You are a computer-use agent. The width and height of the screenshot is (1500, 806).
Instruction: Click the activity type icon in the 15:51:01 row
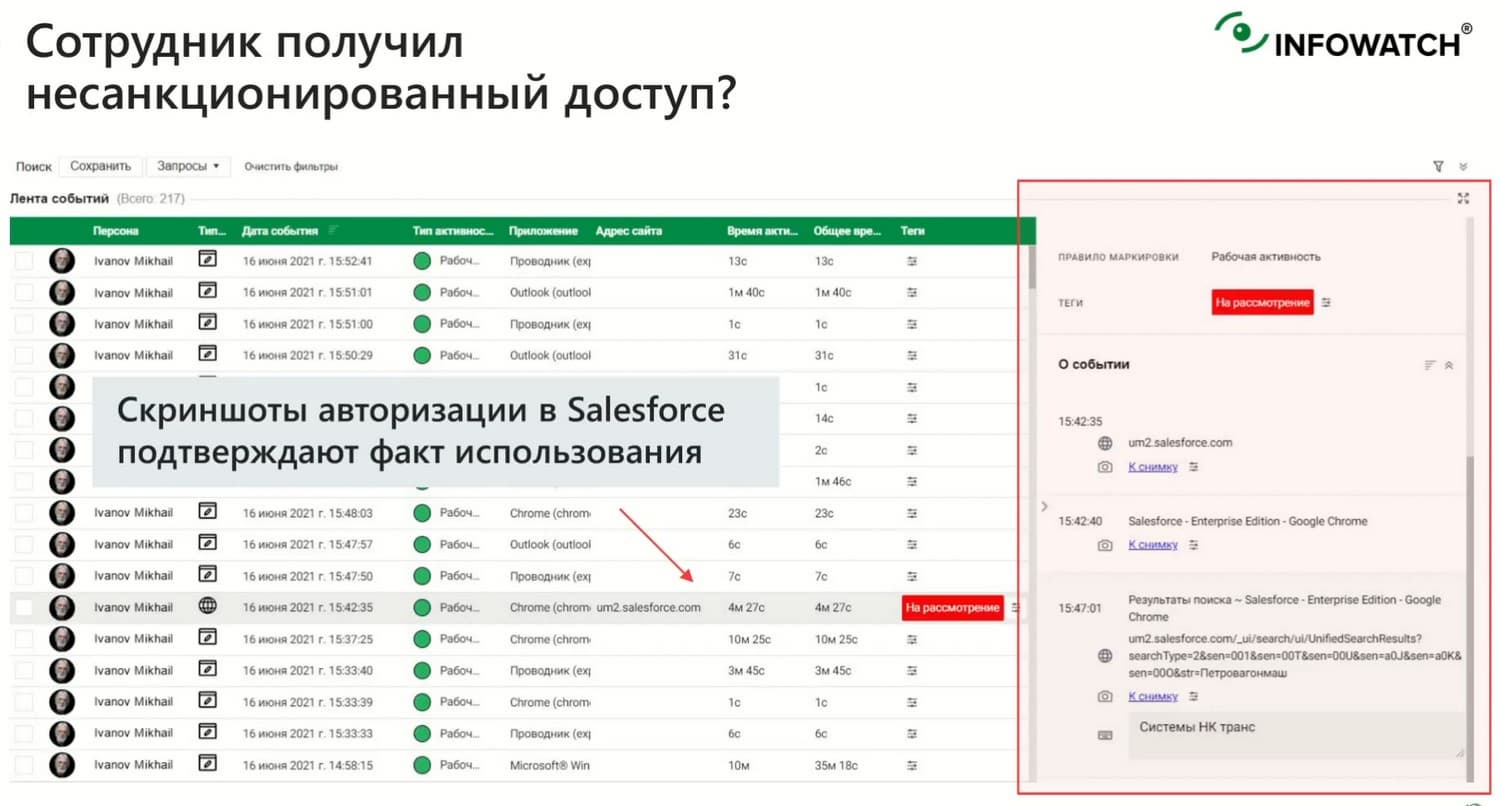(x=207, y=292)
